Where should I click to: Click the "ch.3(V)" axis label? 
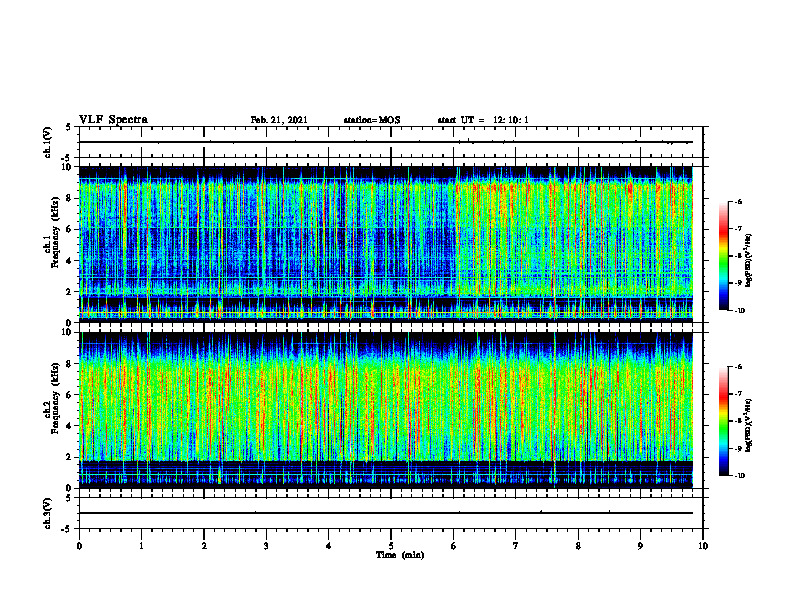pyautogui.click(x=47, y=513)
